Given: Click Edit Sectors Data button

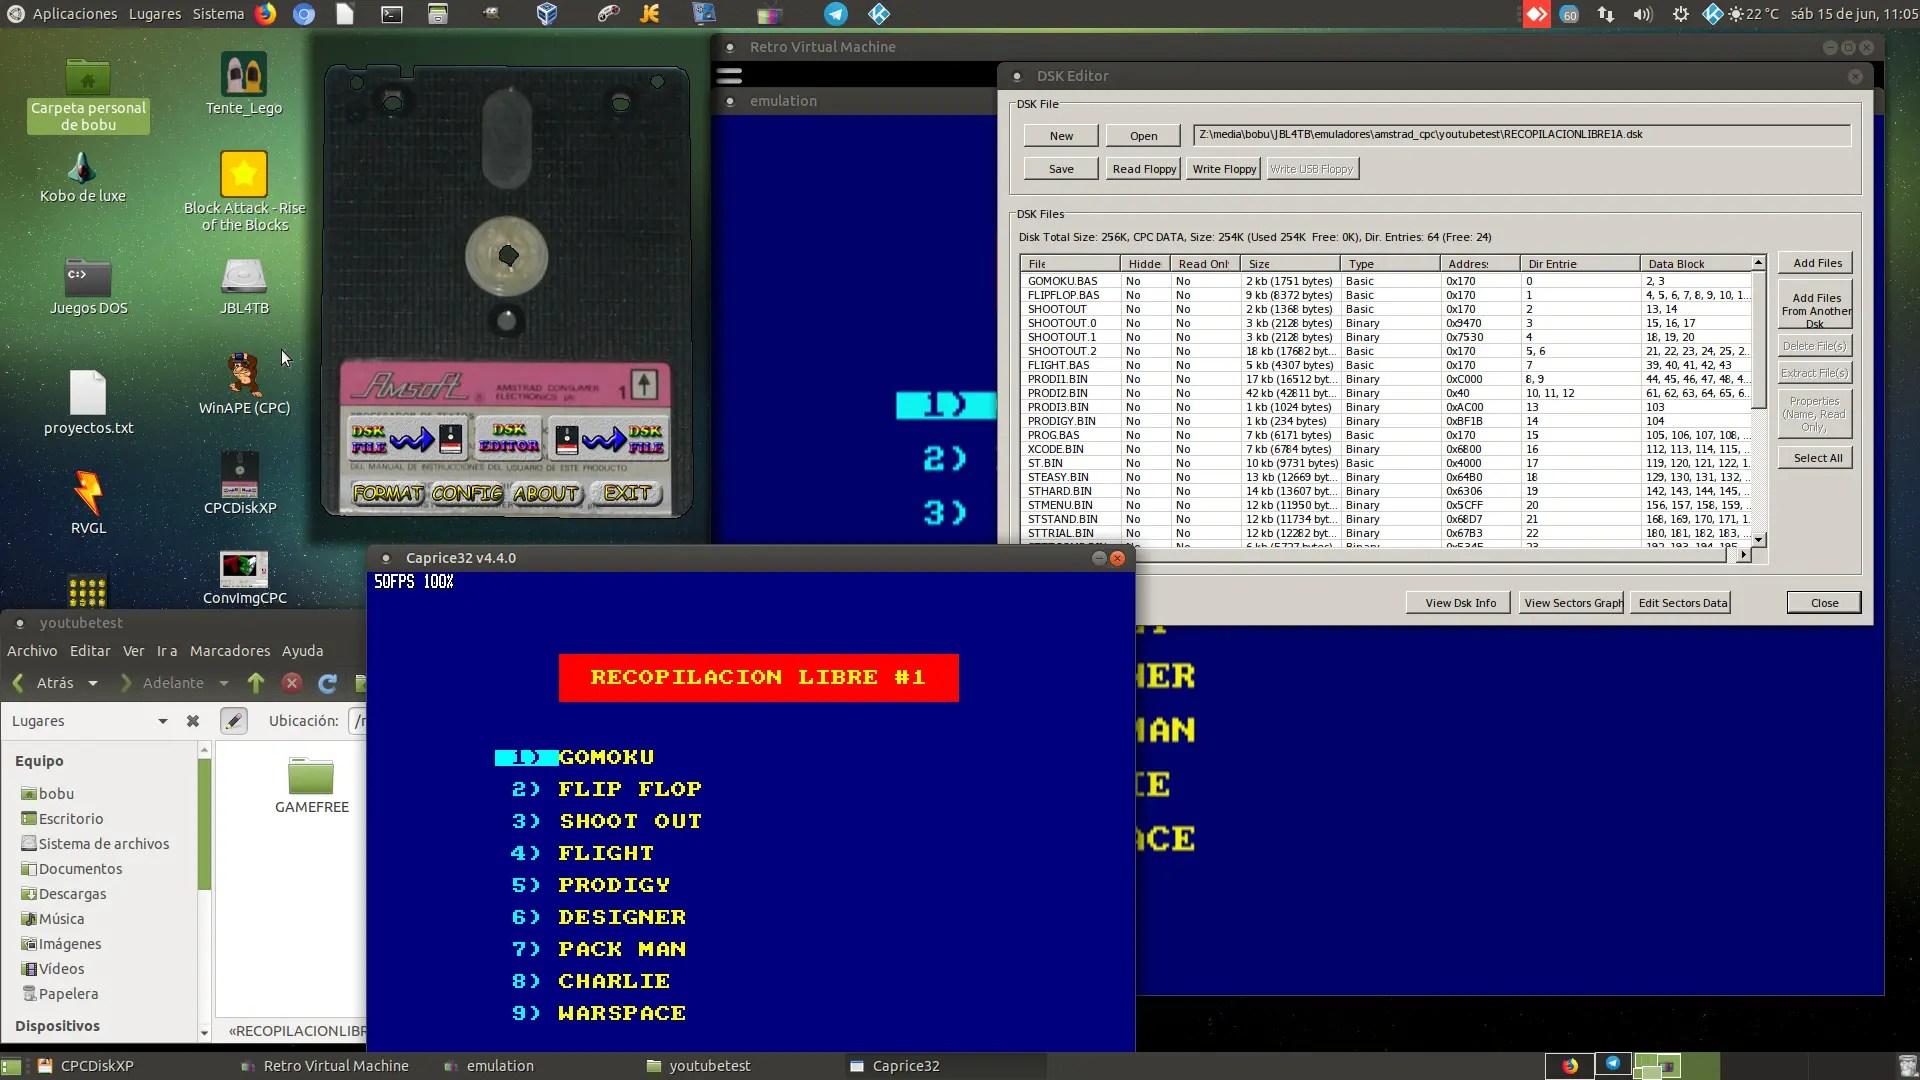Looking at the screenshot, I should click(x=1682, y=603).
